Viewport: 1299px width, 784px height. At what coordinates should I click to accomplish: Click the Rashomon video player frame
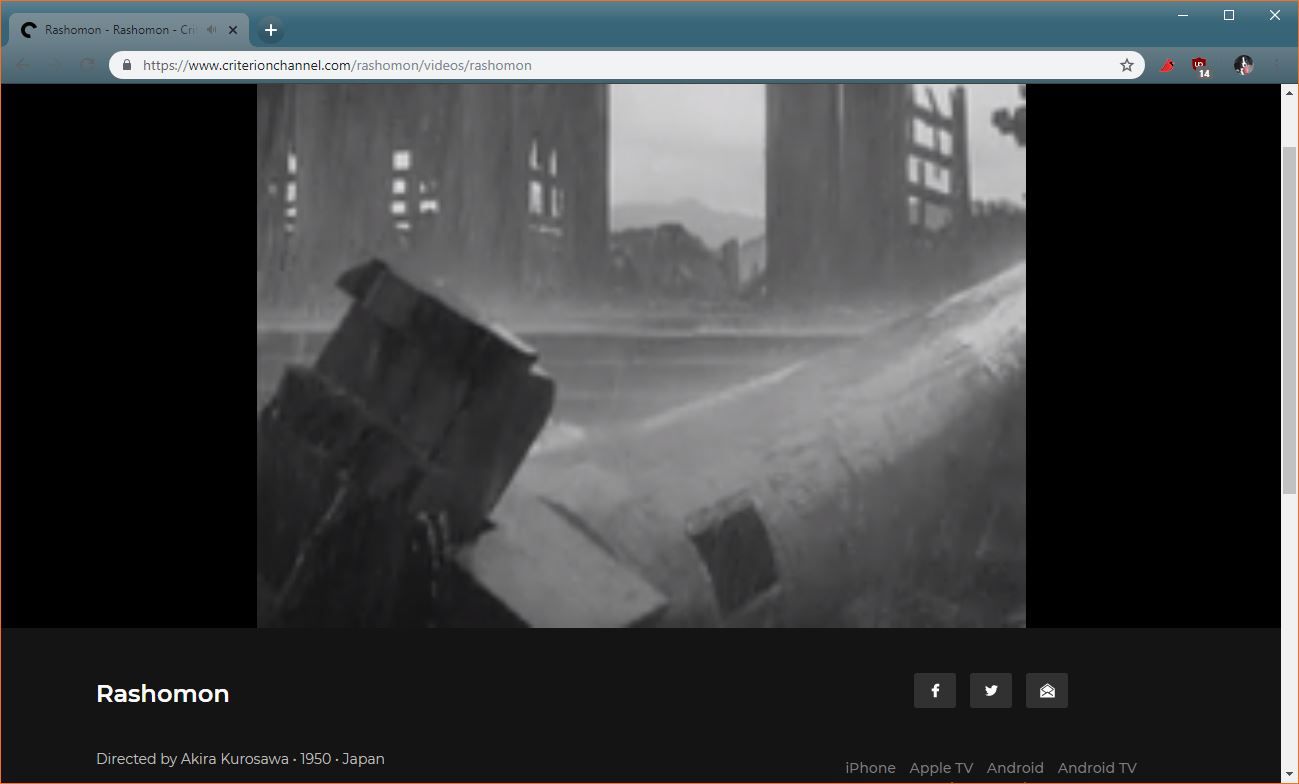(641, 356)
